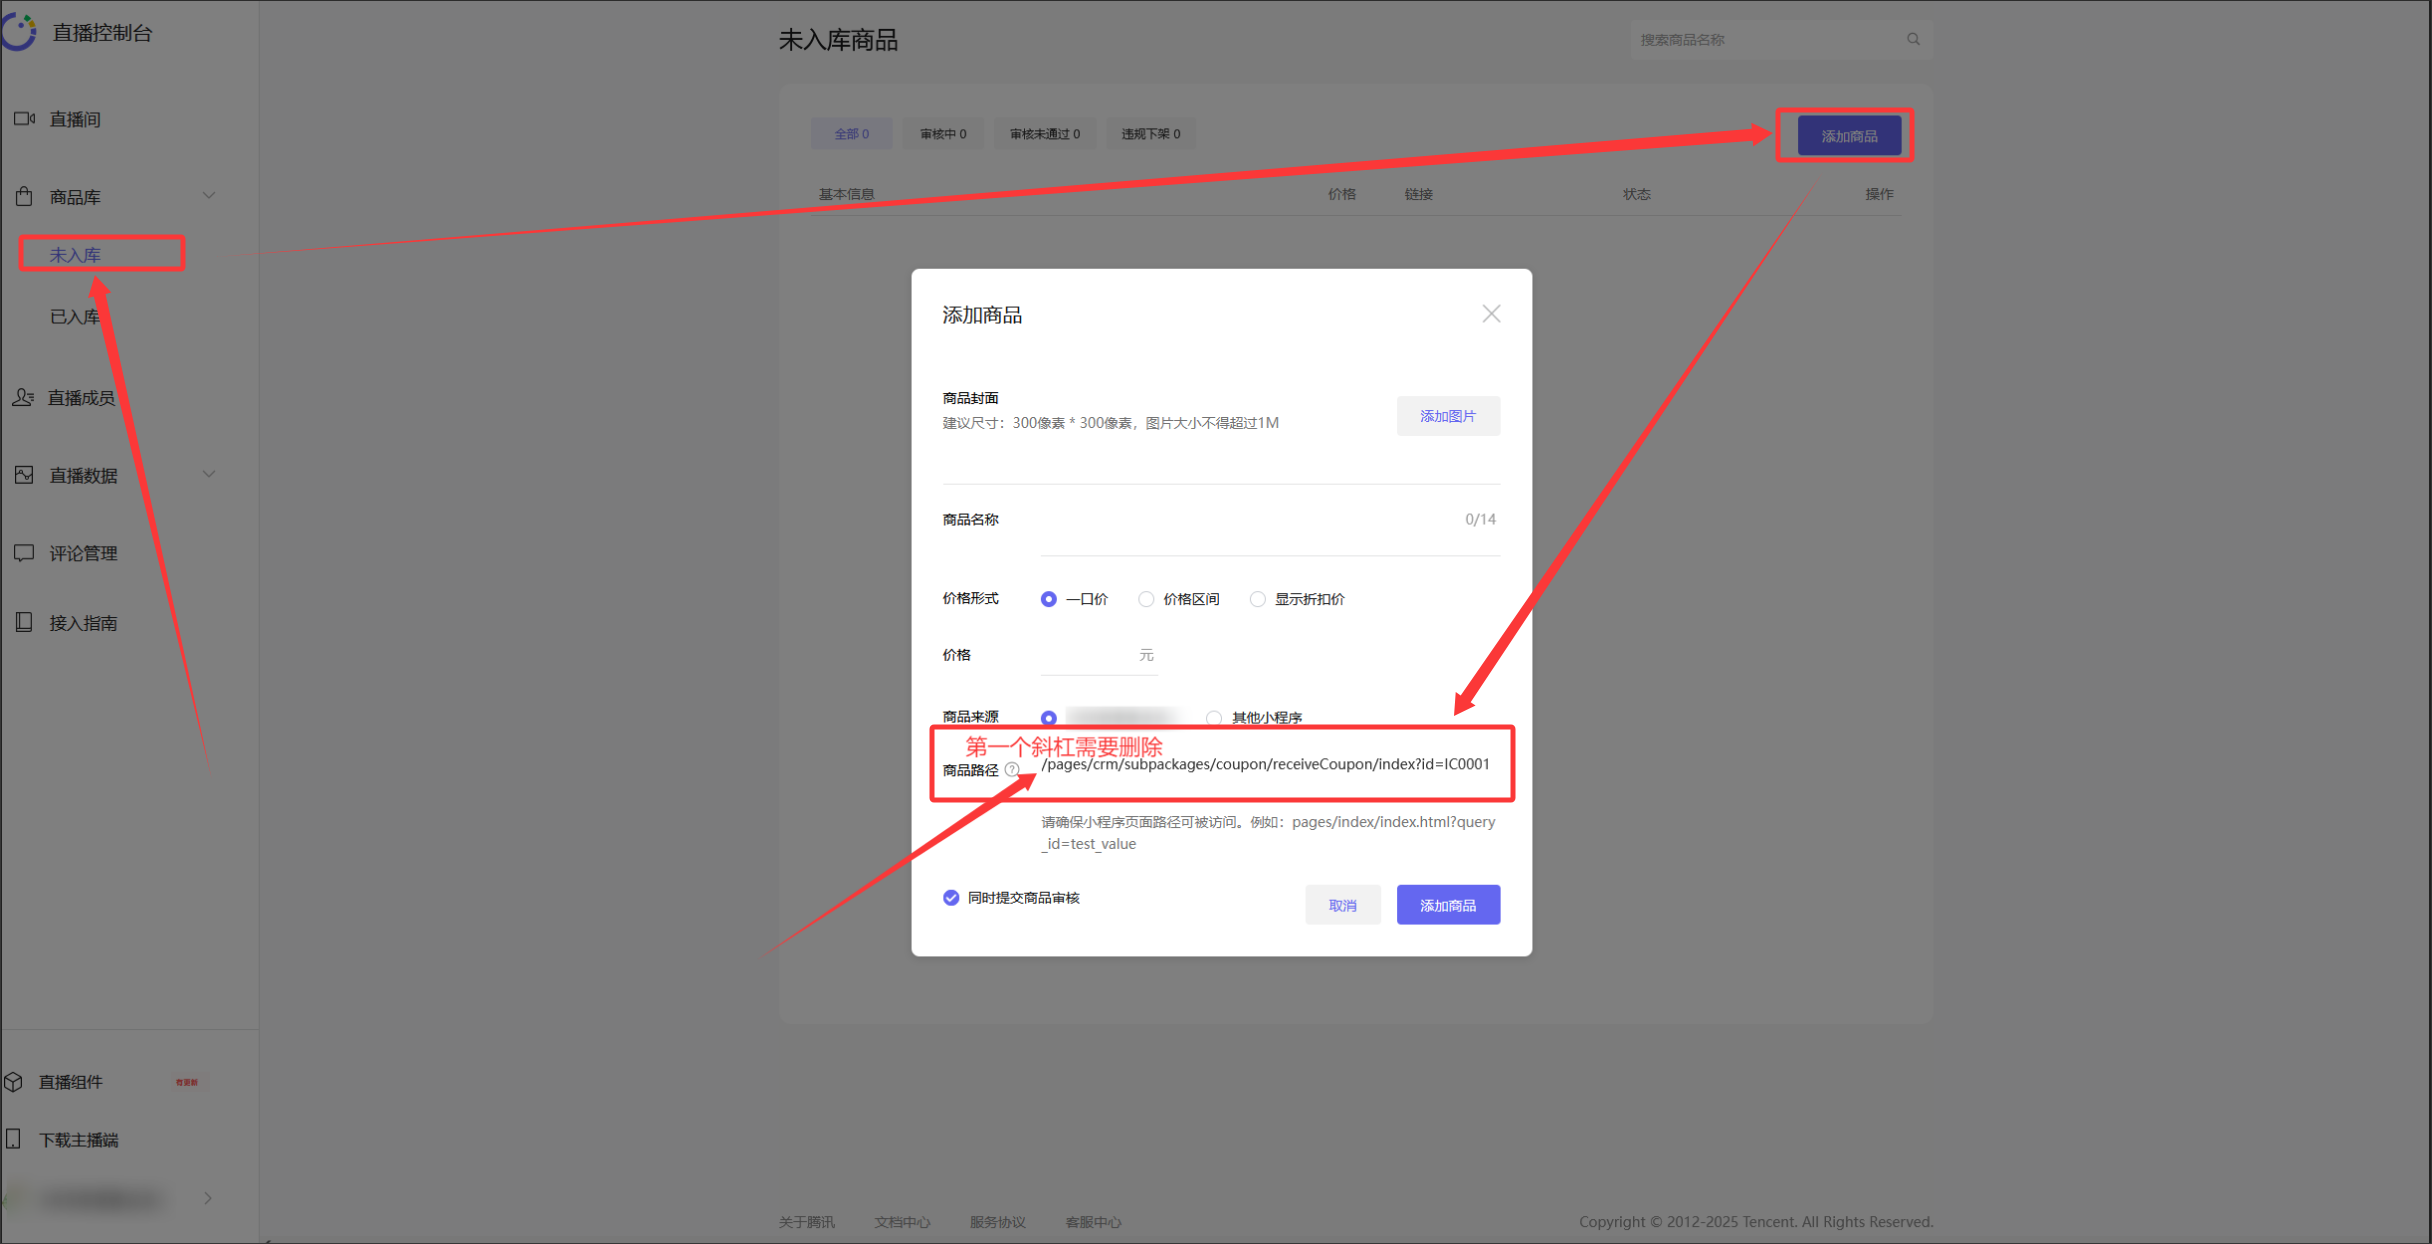
Task: Click the 直播组件 cube icon
Action: click(14, 1081)
